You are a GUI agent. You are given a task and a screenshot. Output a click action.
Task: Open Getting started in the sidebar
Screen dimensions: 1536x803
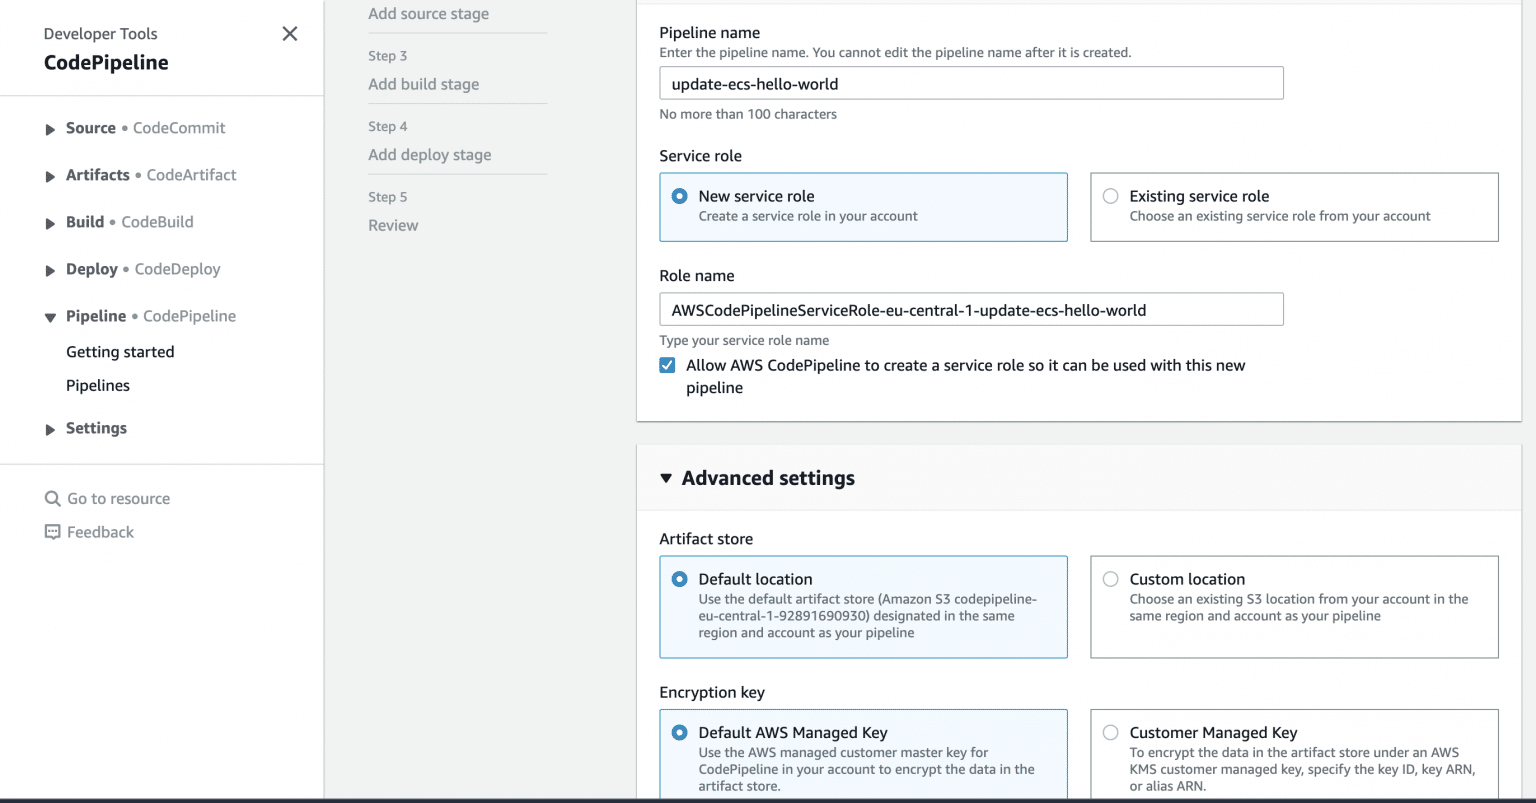coord(120,352)
